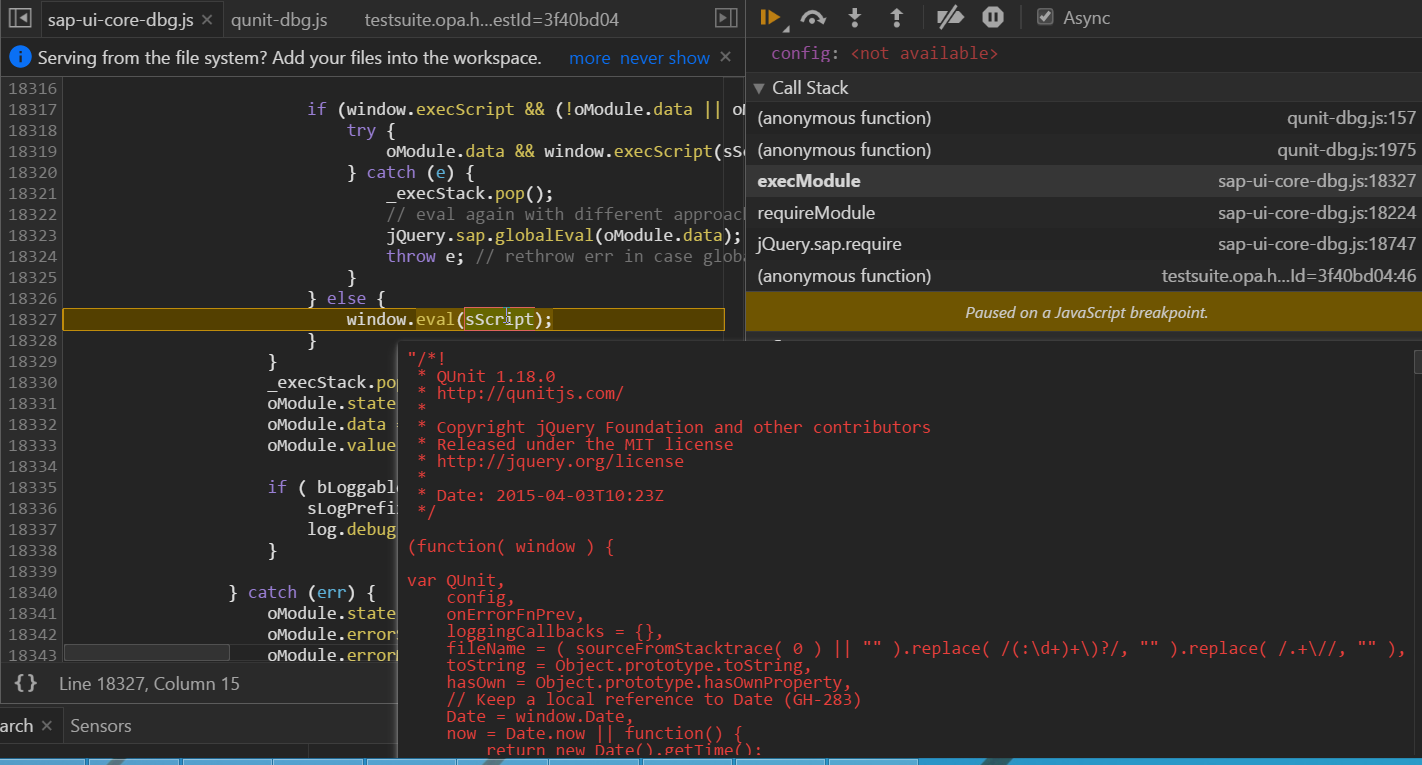This screenshot has height=765, width=1422.
Task: Toggle the Async checkbox
Action: pyautogui.click(x=1045, y=17)
